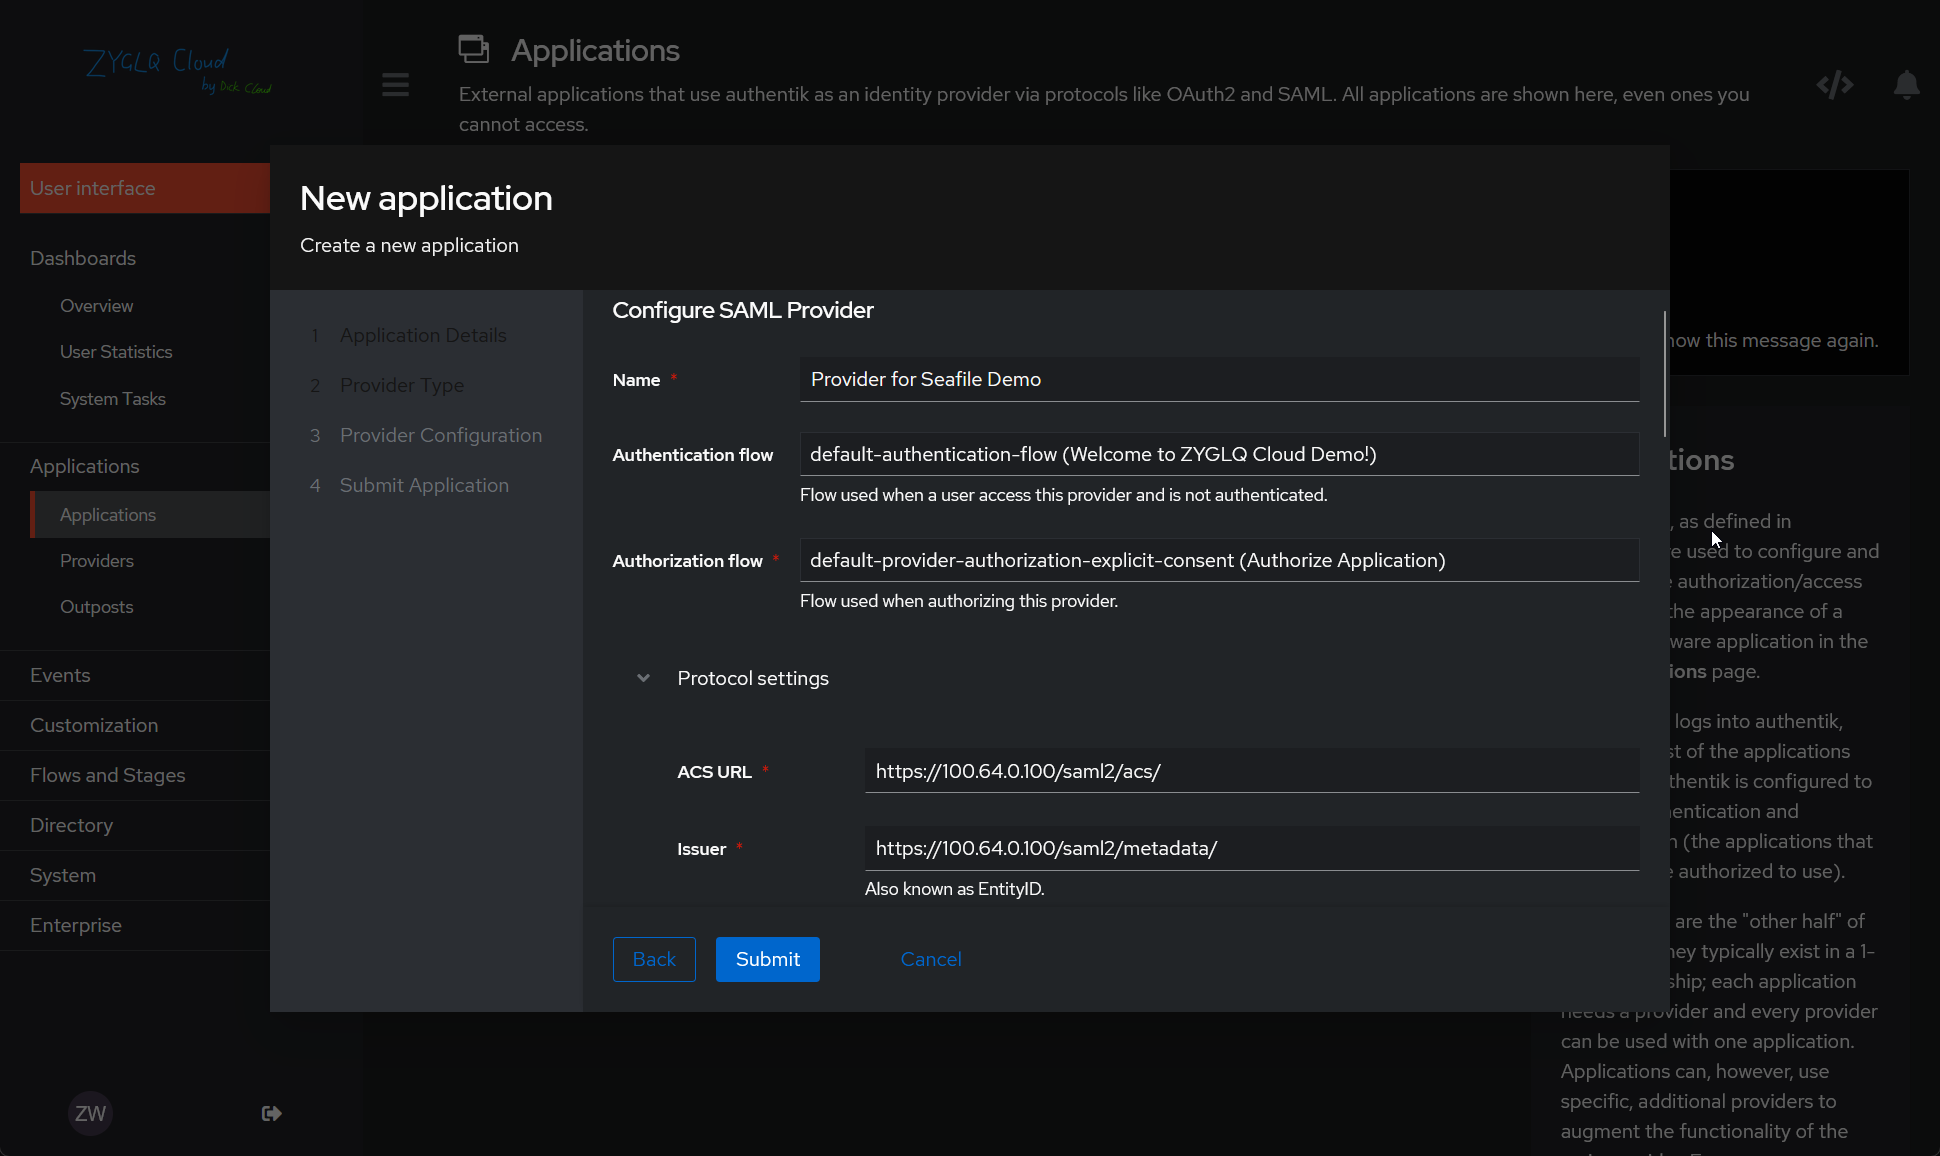Click the Back button
The height and width of the screenshot is (1156, 1940).
tap(654, 959)
